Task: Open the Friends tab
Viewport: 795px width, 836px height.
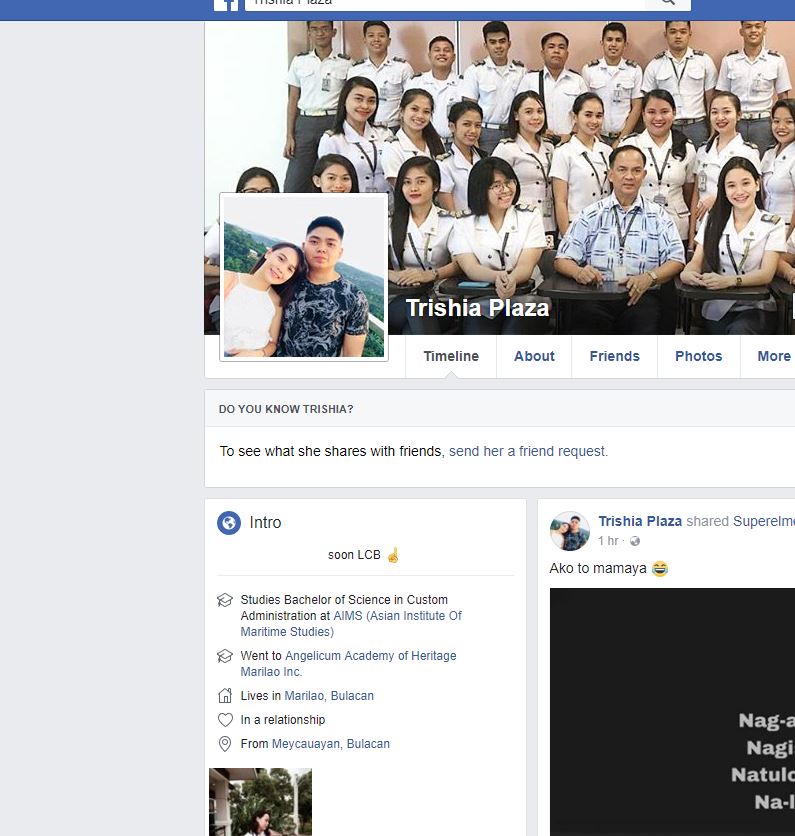Action: [614, 356]
